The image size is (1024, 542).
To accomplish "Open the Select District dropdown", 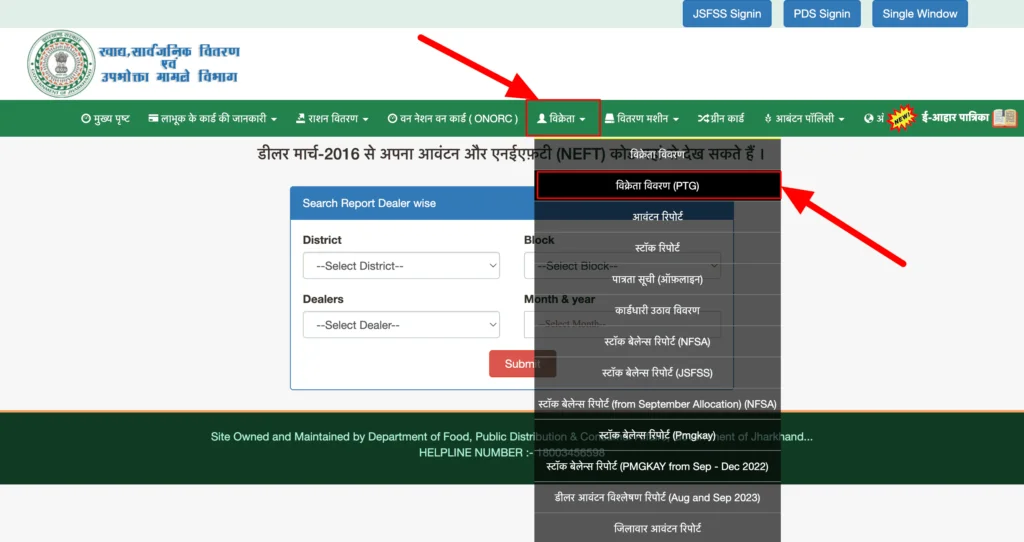I will (x=401, y=266).
